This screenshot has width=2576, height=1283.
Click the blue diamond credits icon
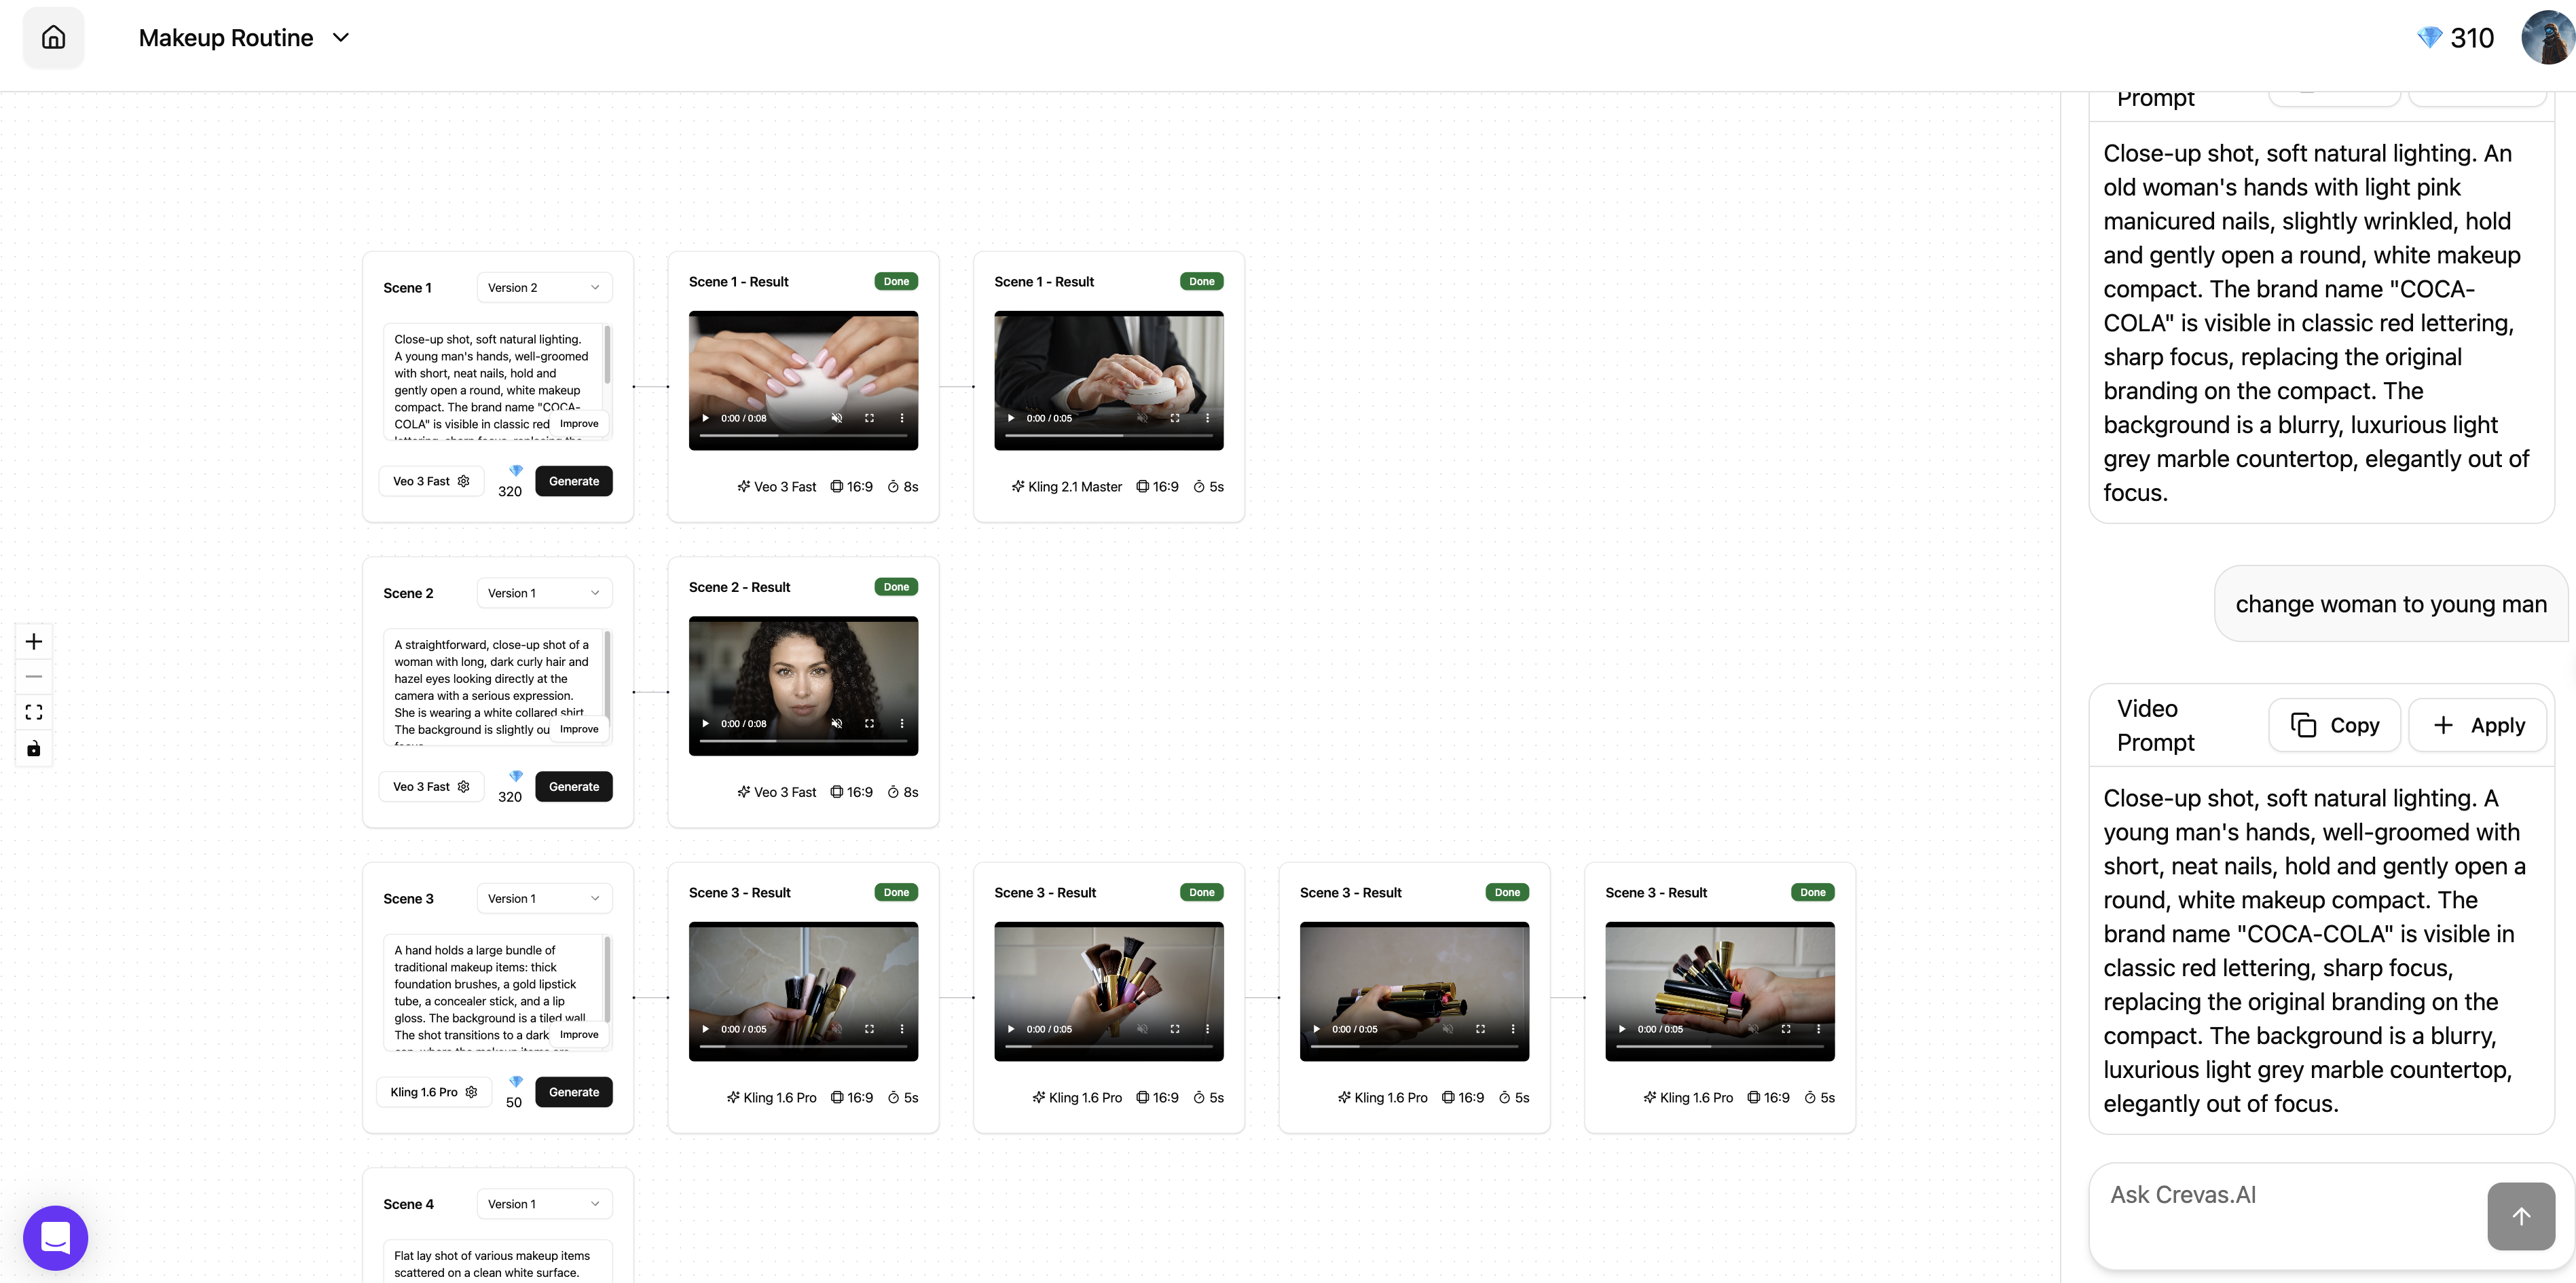(2429, 38)
